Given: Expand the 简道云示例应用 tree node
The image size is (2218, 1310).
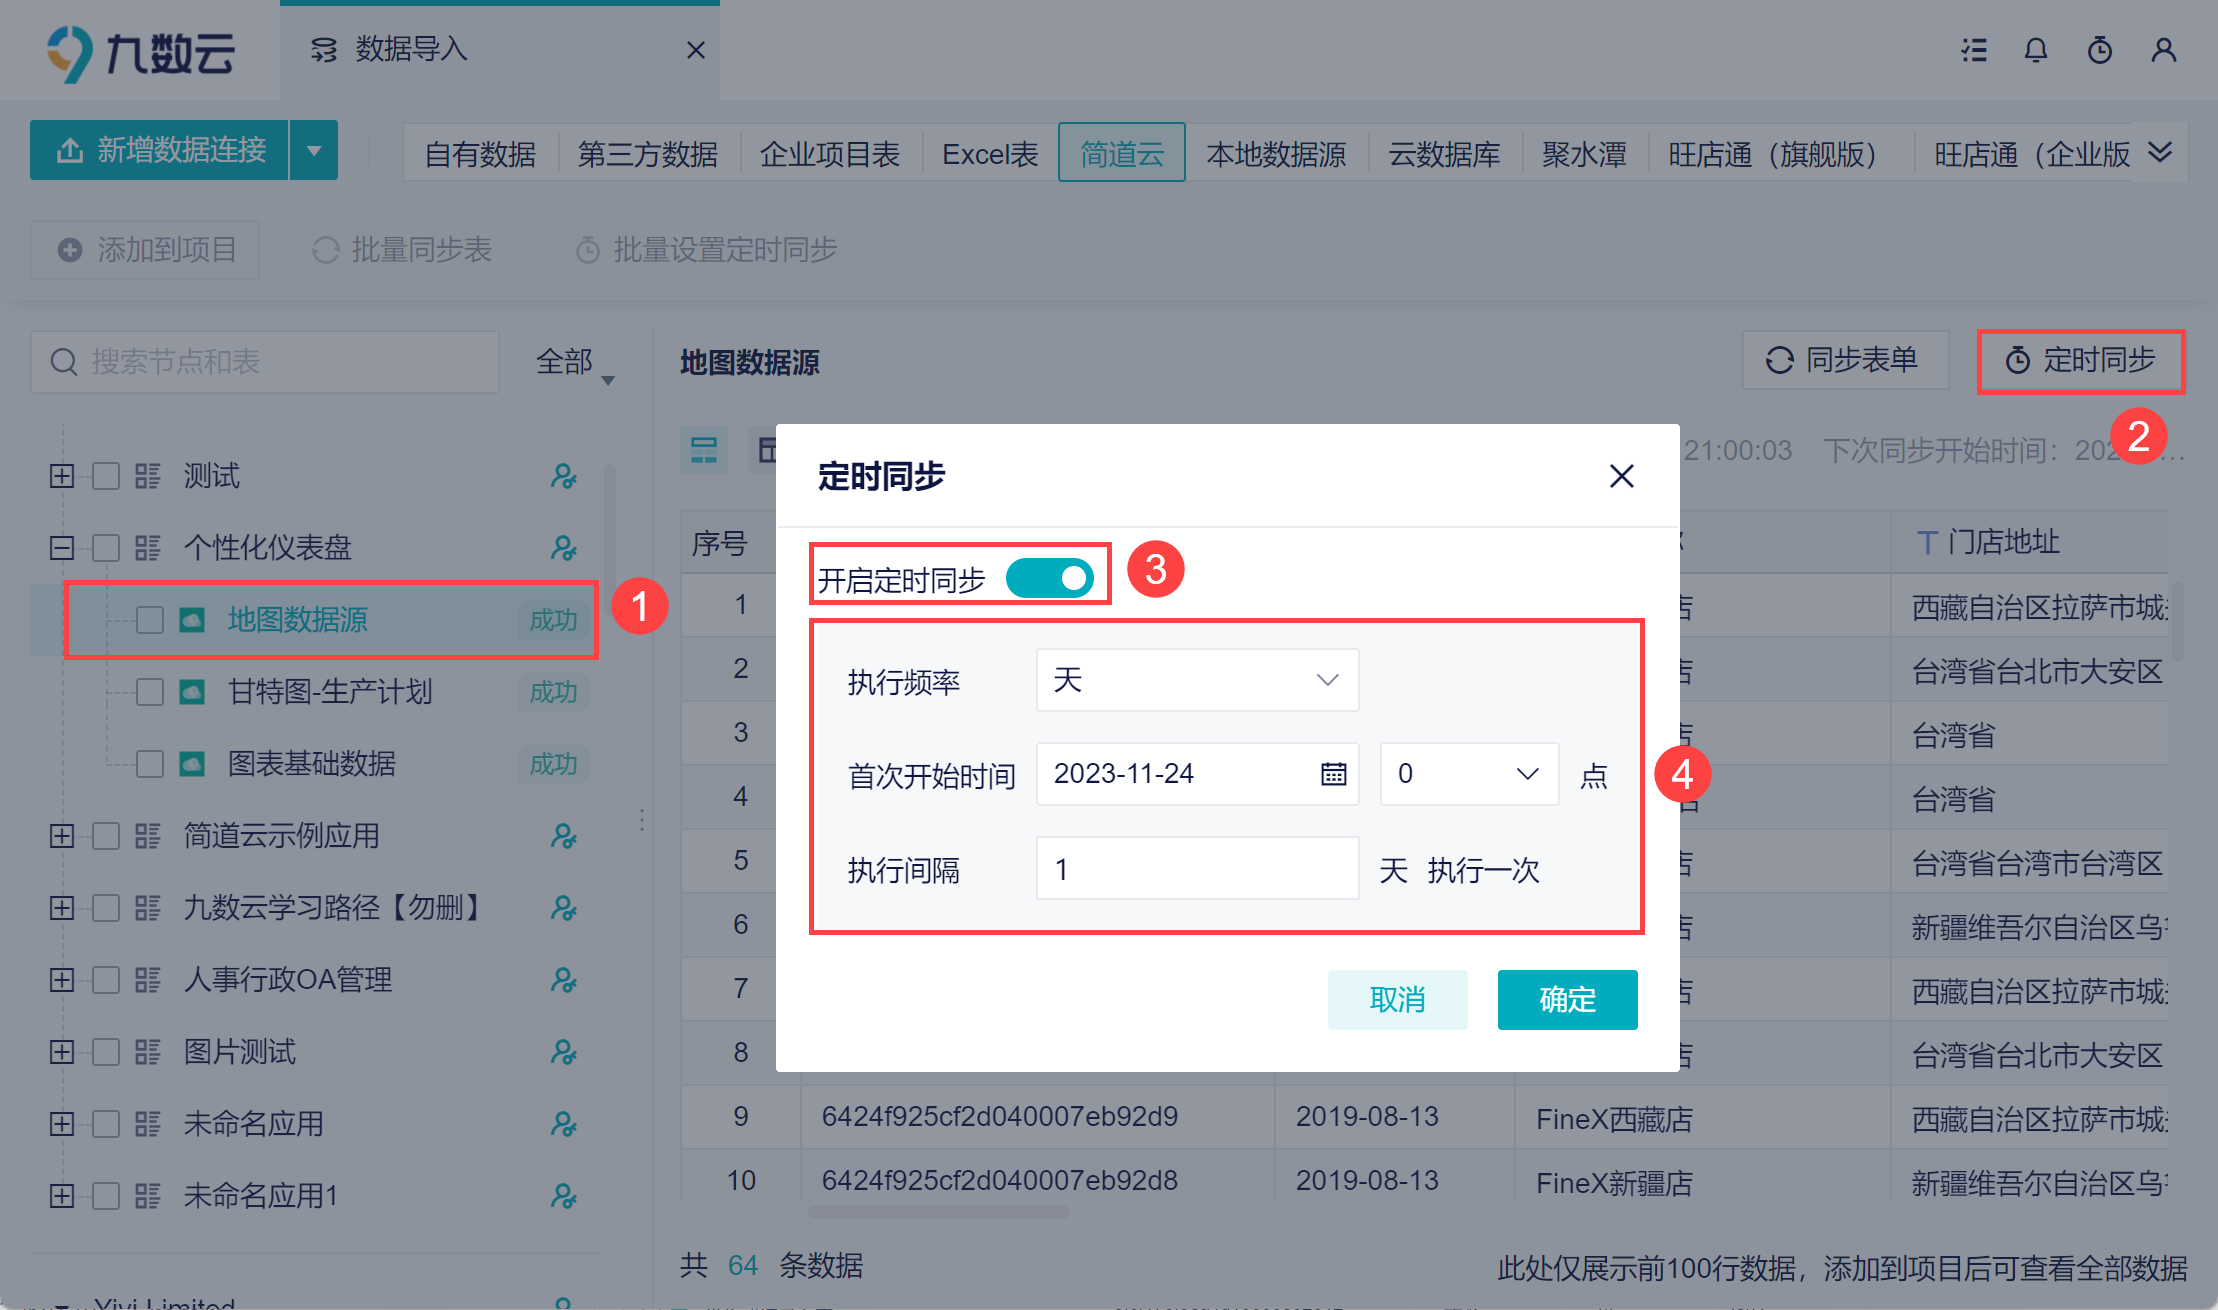Looking at the screenshot, I should pyautogui.click(x=62, y=836).
